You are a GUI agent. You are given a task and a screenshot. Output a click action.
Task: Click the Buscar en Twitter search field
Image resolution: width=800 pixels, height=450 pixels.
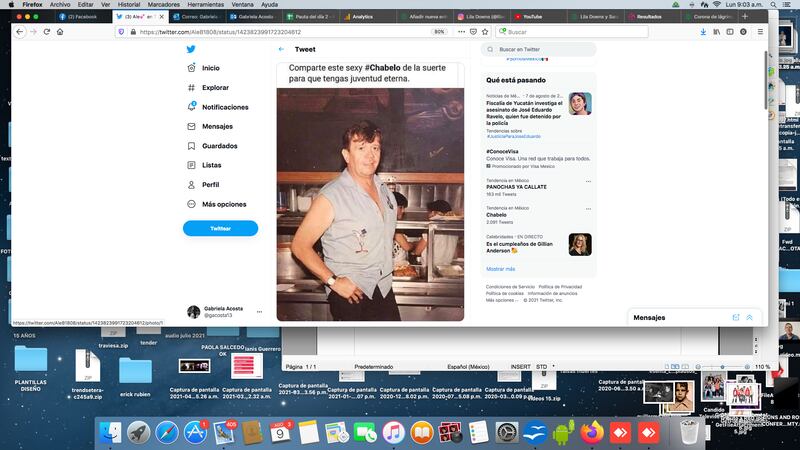click(x=538, y=49)
